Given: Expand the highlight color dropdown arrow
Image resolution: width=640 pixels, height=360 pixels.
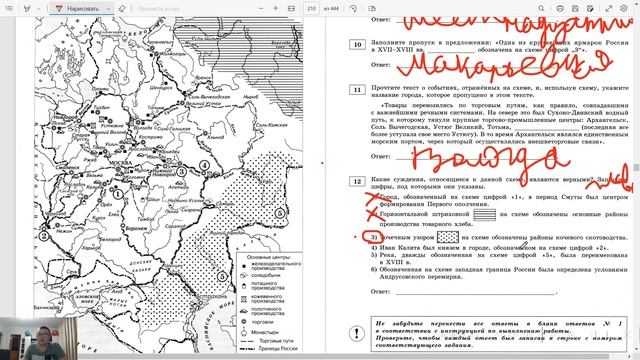Looking at the screenshot, I should click(38, 9).
